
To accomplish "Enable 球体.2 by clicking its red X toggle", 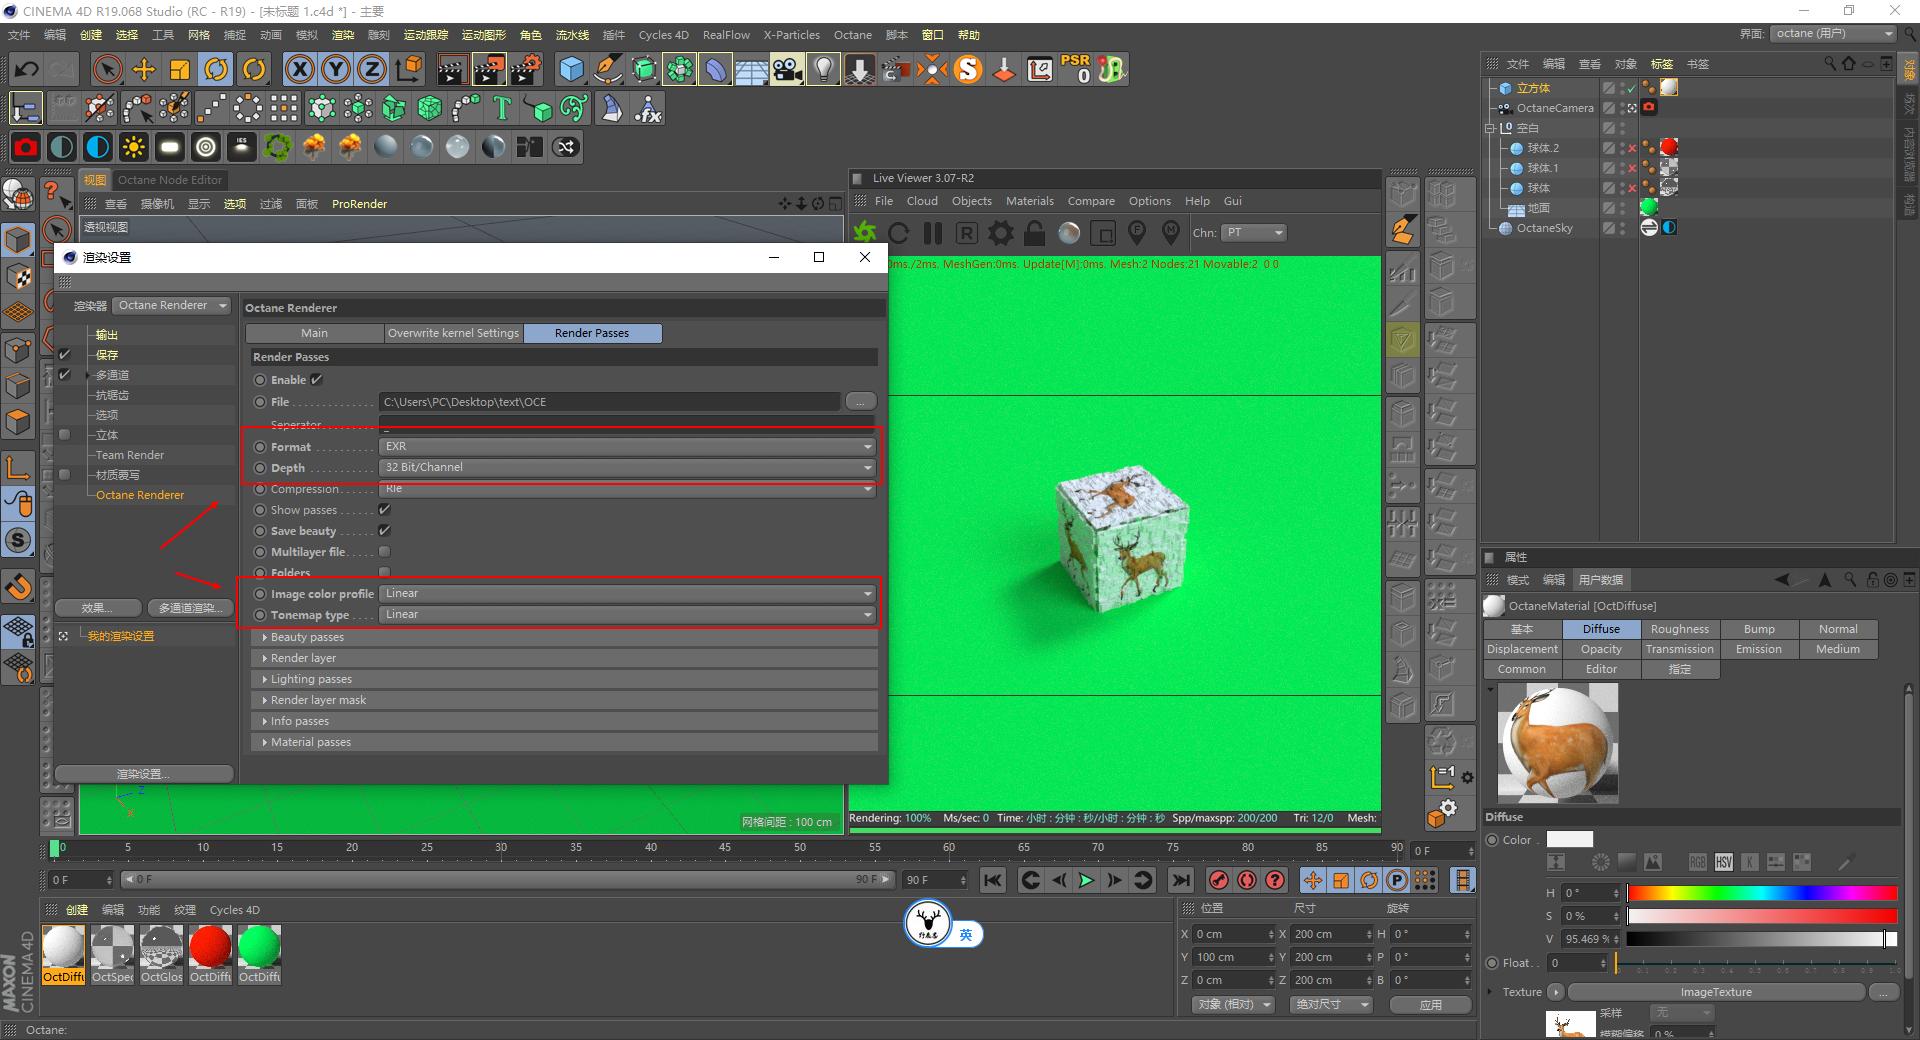I will pyautogui.click(x=1631, y=147).
